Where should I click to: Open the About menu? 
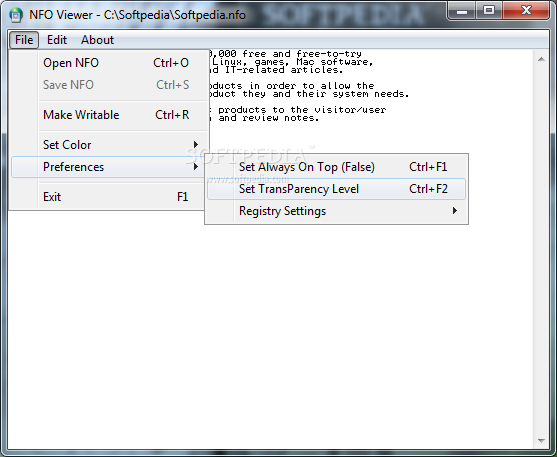(x=97, y=40)
